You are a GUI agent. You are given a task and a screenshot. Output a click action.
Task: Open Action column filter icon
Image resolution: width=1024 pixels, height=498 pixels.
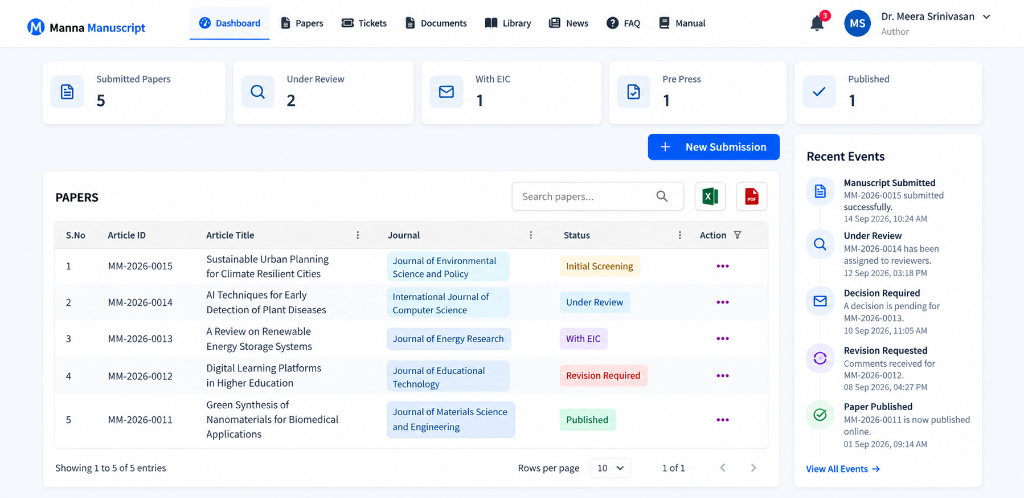pos(737,235)
